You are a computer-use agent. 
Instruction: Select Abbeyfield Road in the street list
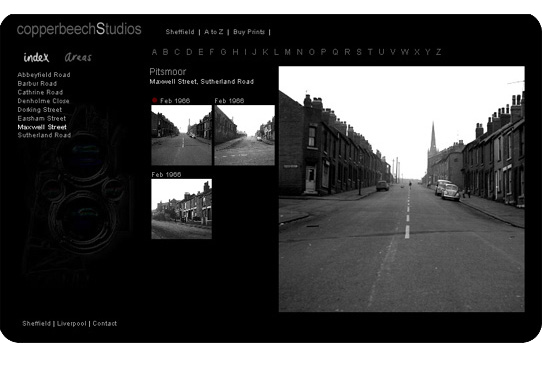[x=44, y=75]
